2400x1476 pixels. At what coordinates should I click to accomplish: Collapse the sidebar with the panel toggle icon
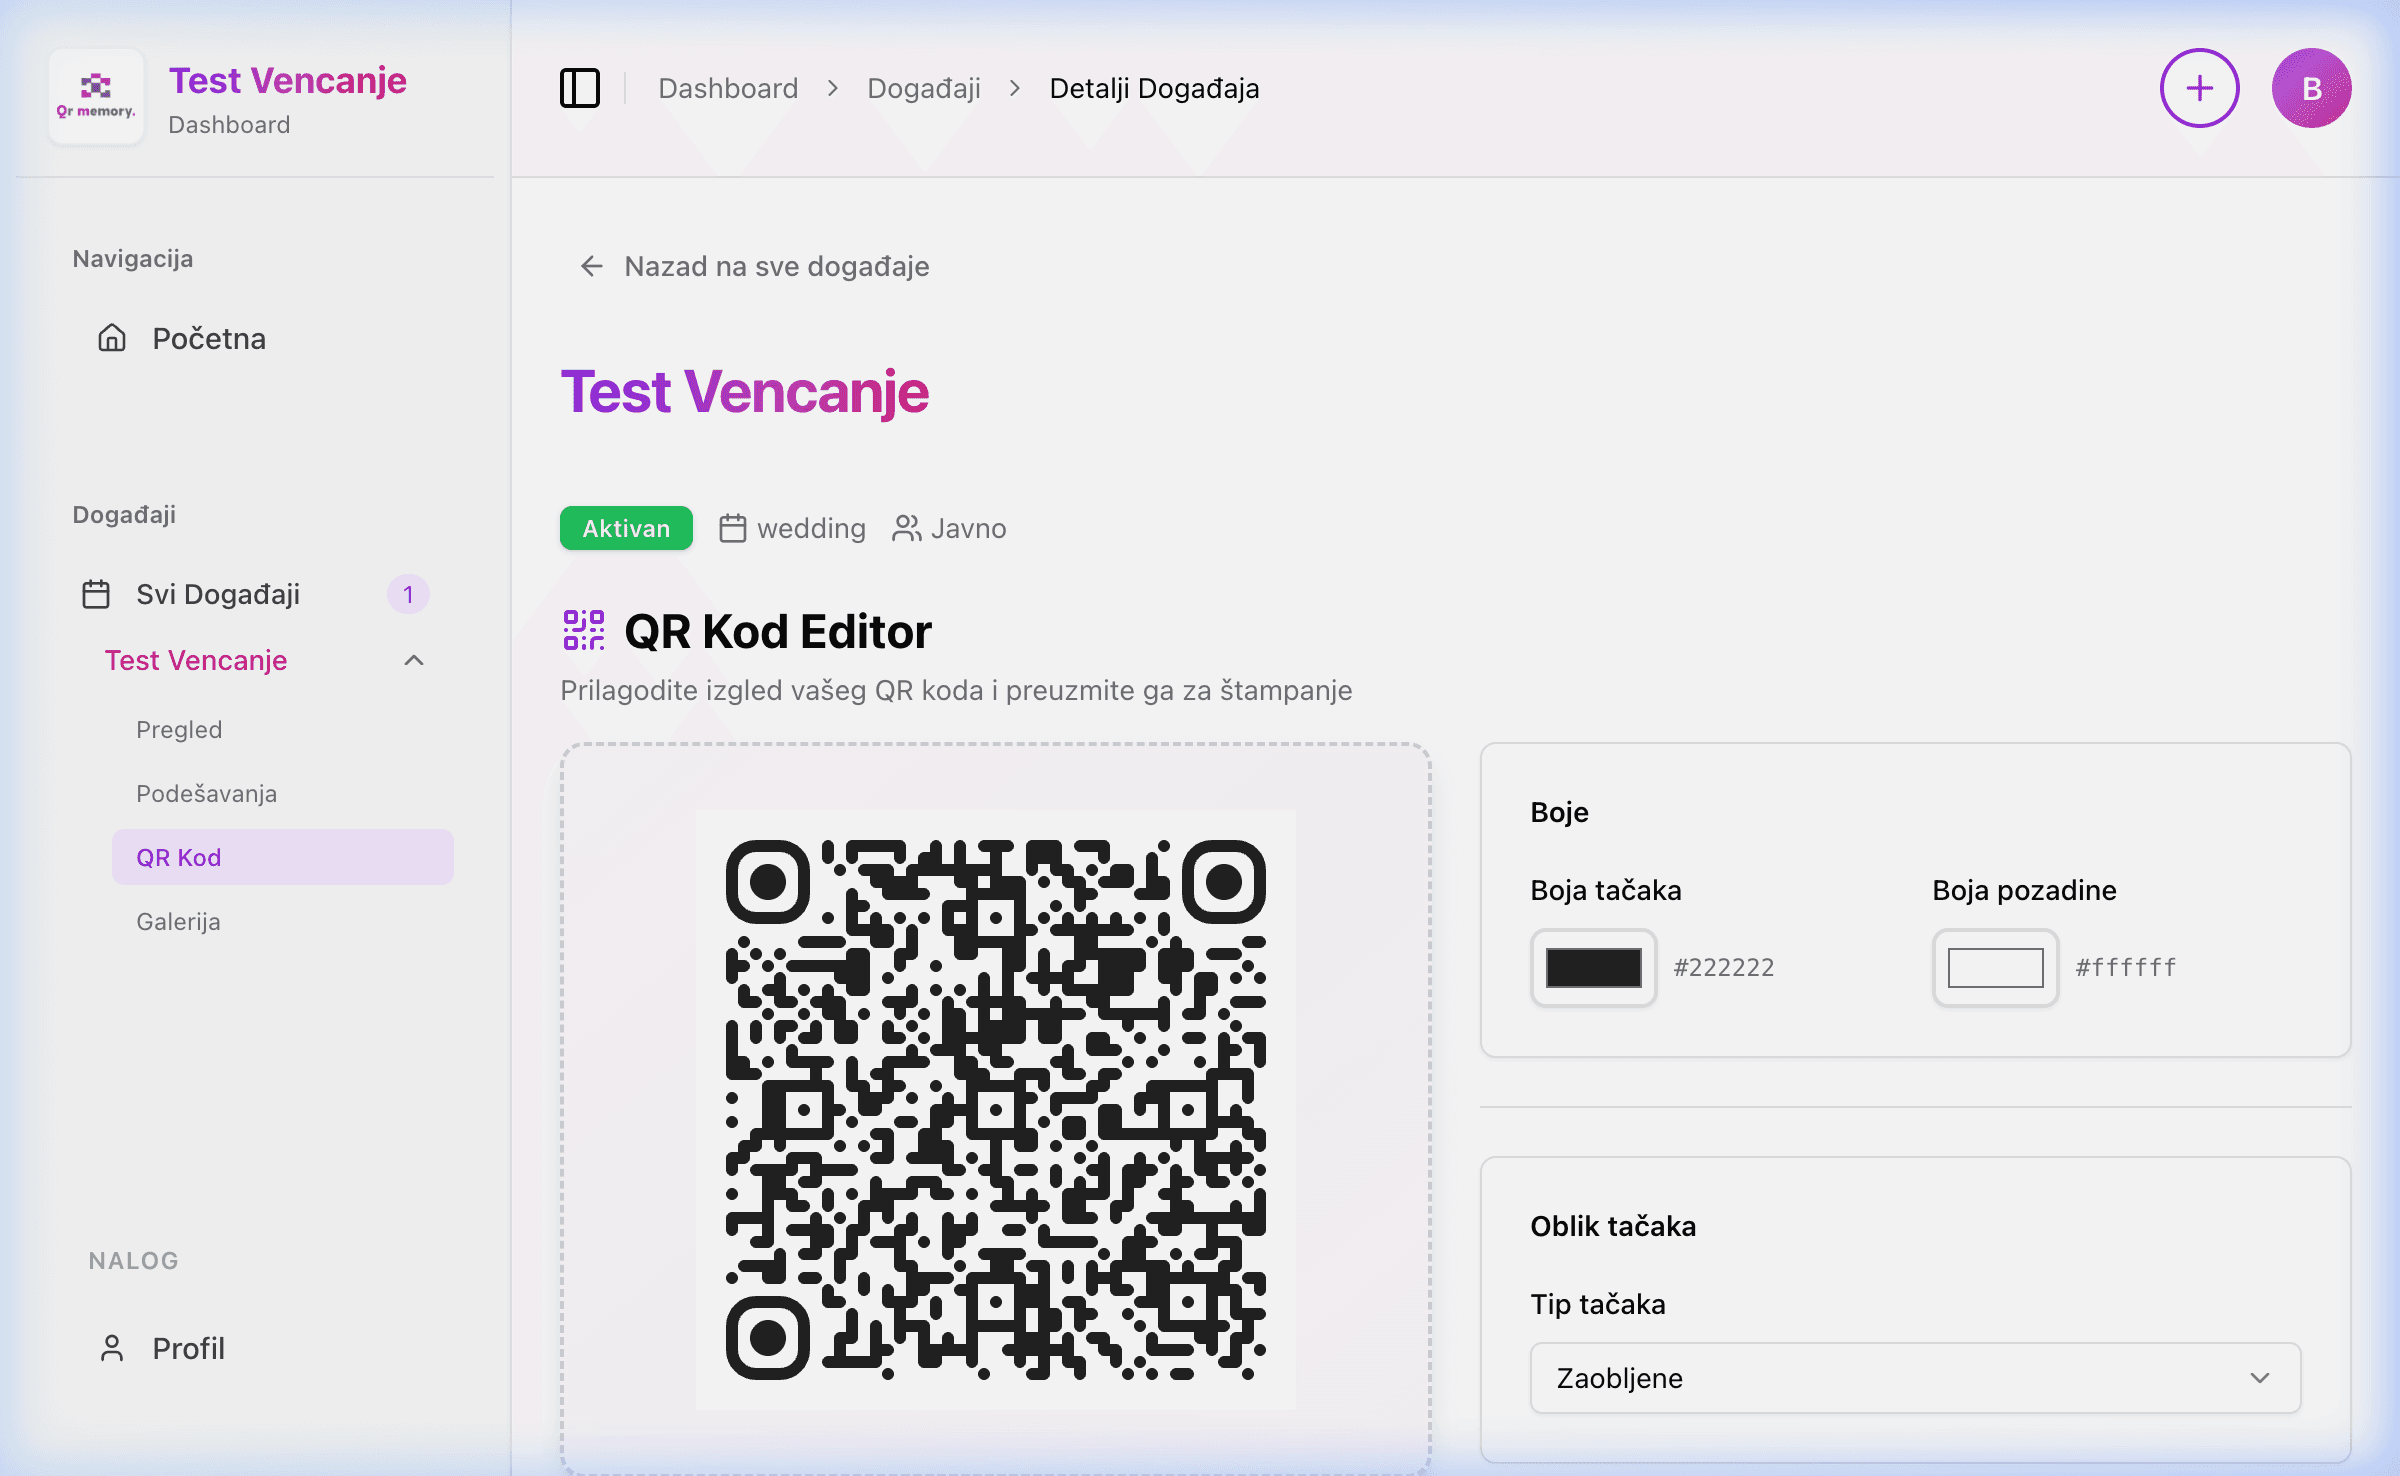pos(581,88)
